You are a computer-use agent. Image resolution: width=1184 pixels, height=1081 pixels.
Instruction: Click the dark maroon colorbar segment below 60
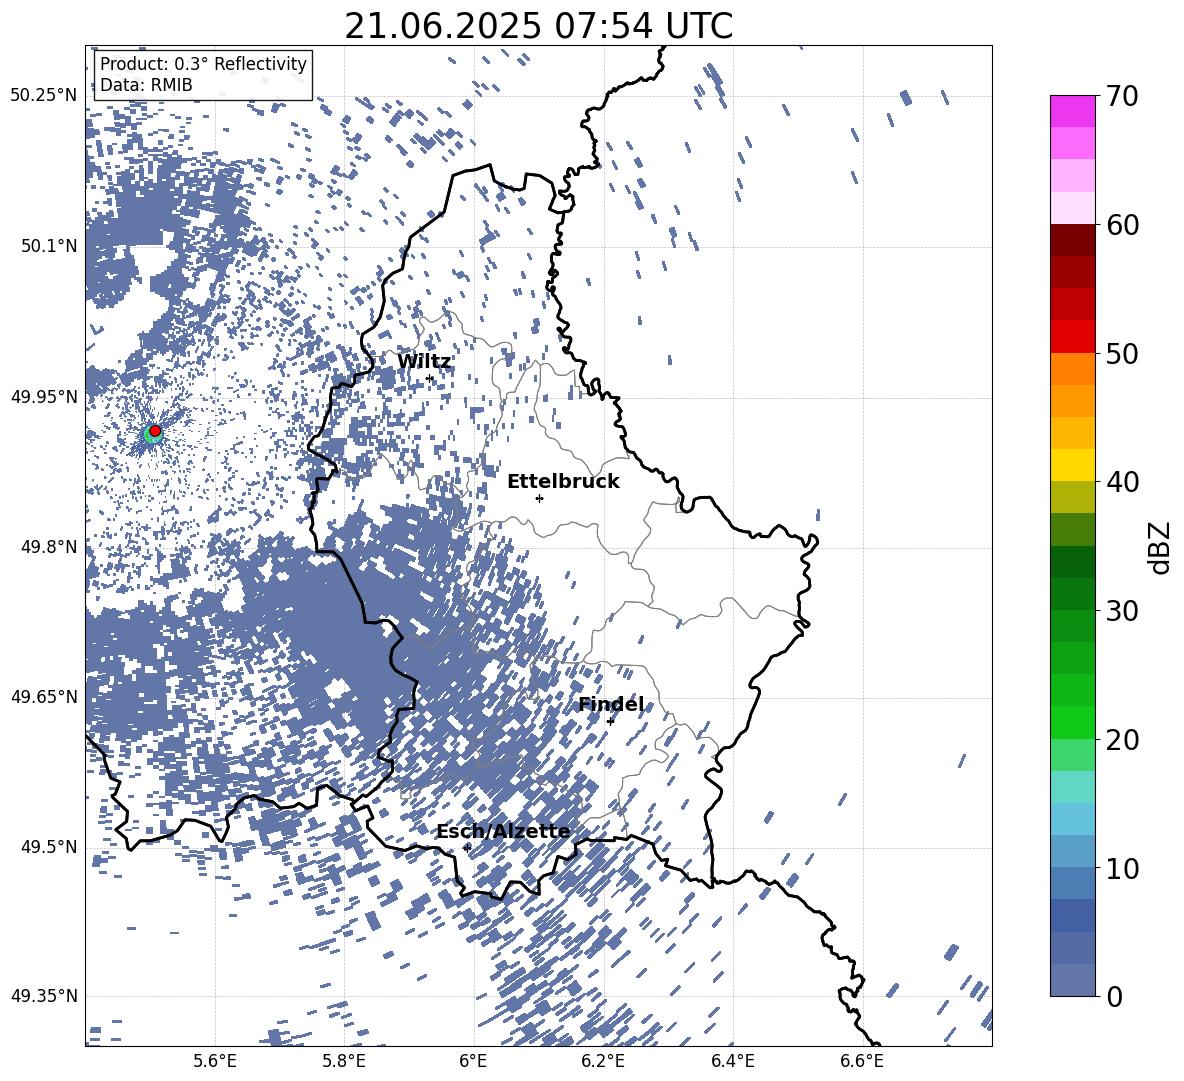pos(1072,240)
